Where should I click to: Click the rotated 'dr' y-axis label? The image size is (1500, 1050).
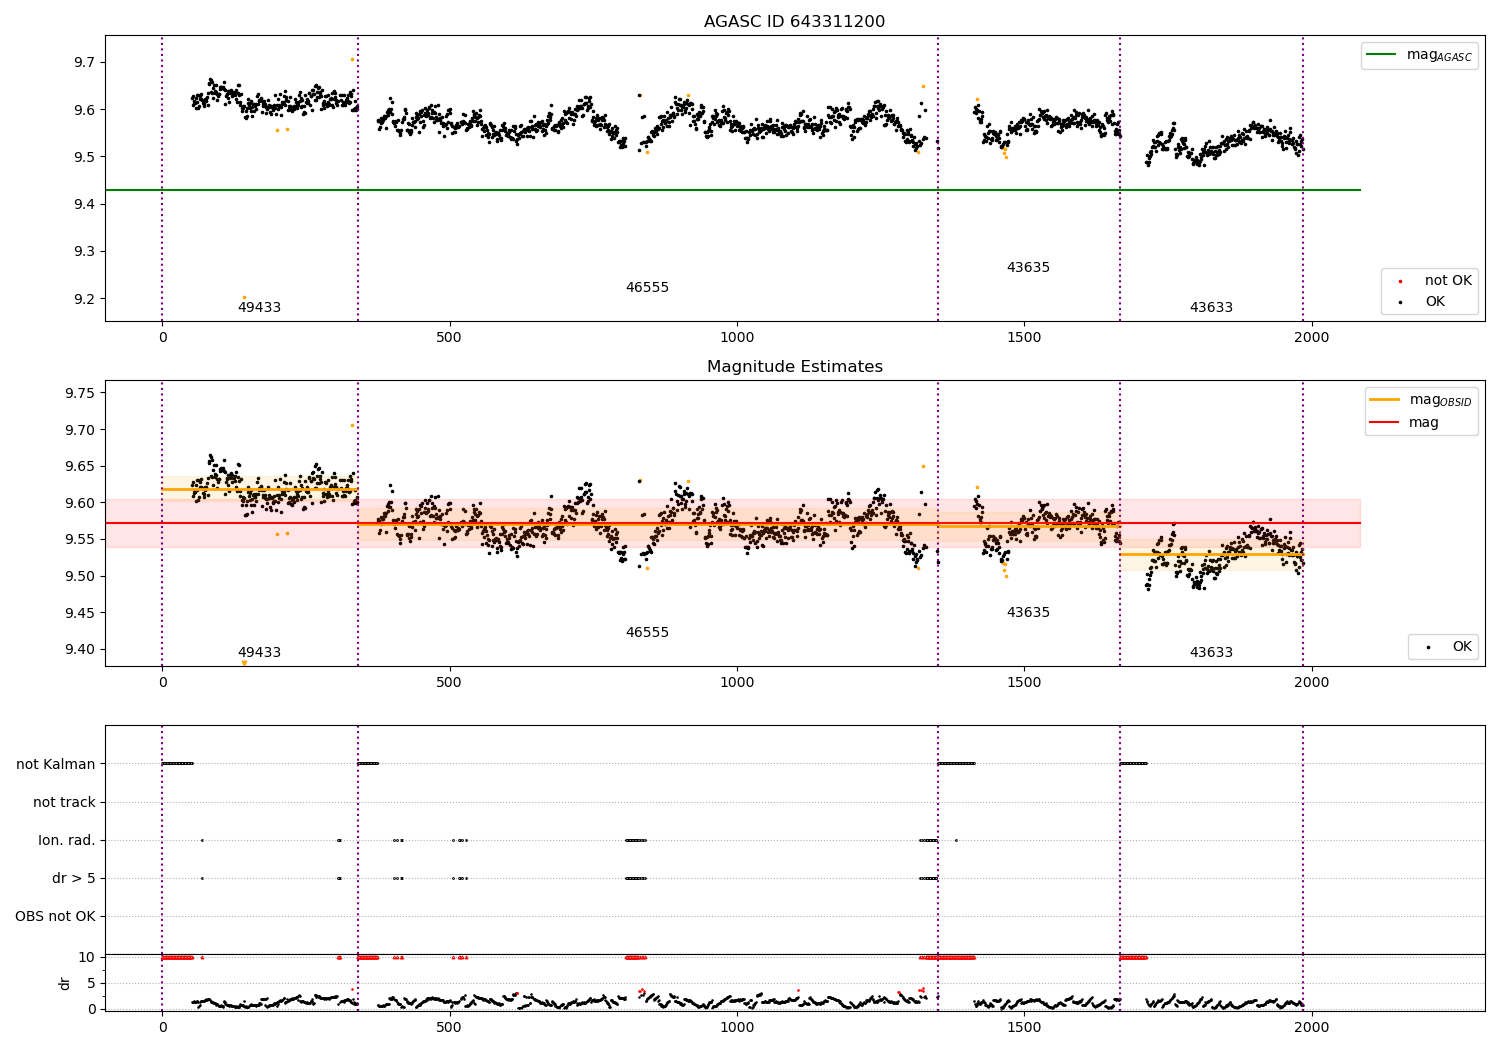(x=65, y=983)
